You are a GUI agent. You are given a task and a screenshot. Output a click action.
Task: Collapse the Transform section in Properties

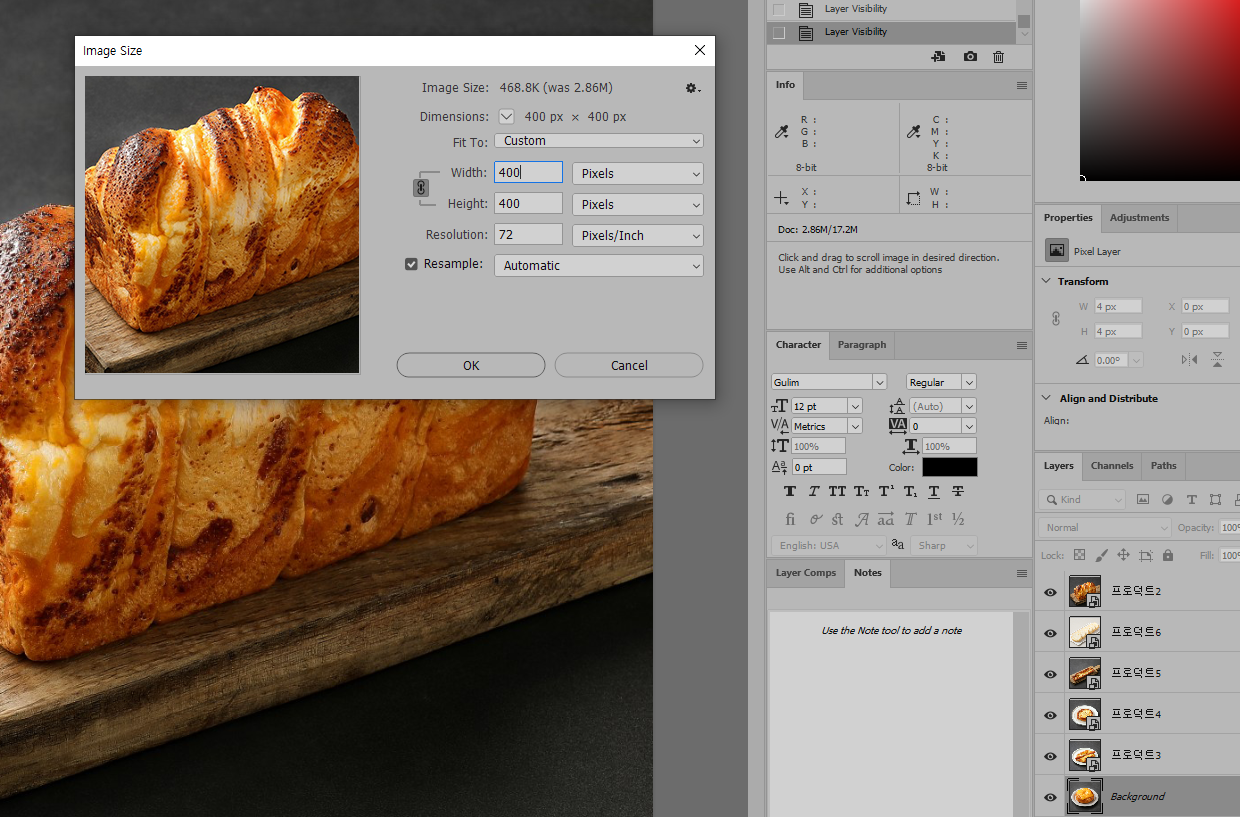pyautogui.click(x=1047, y=282)
